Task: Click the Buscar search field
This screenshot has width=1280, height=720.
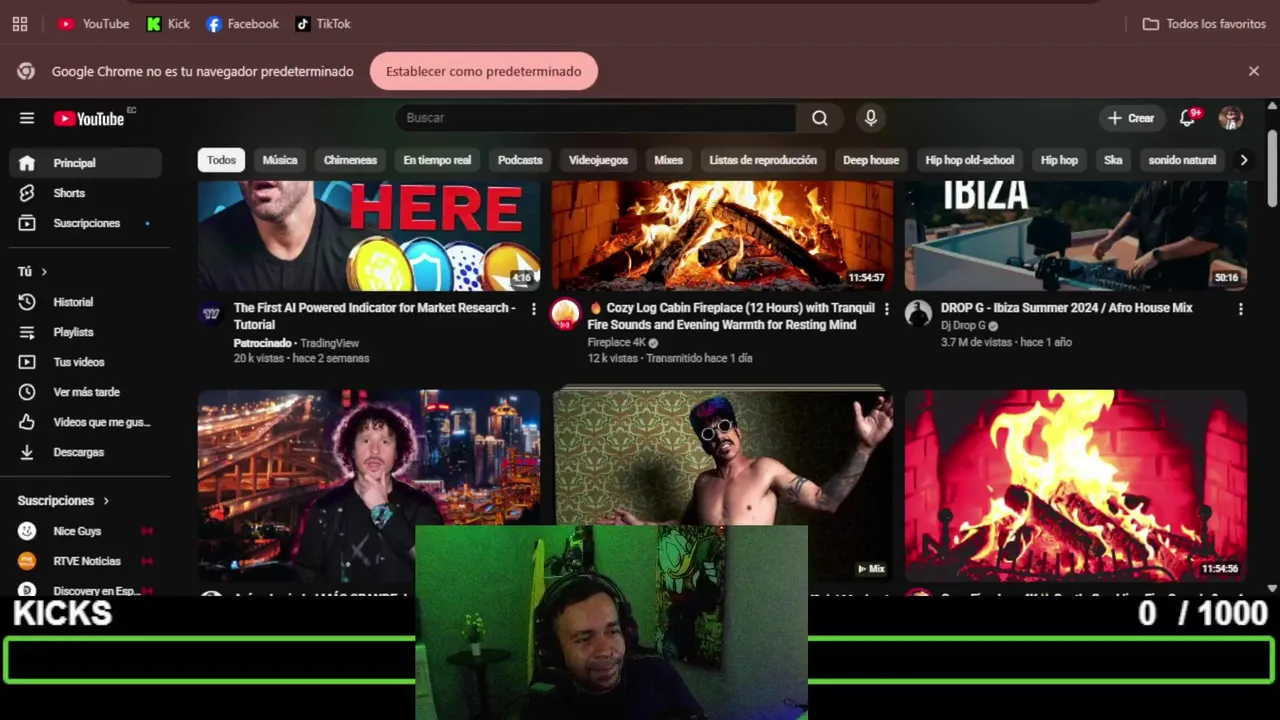Action: point(596,118)
